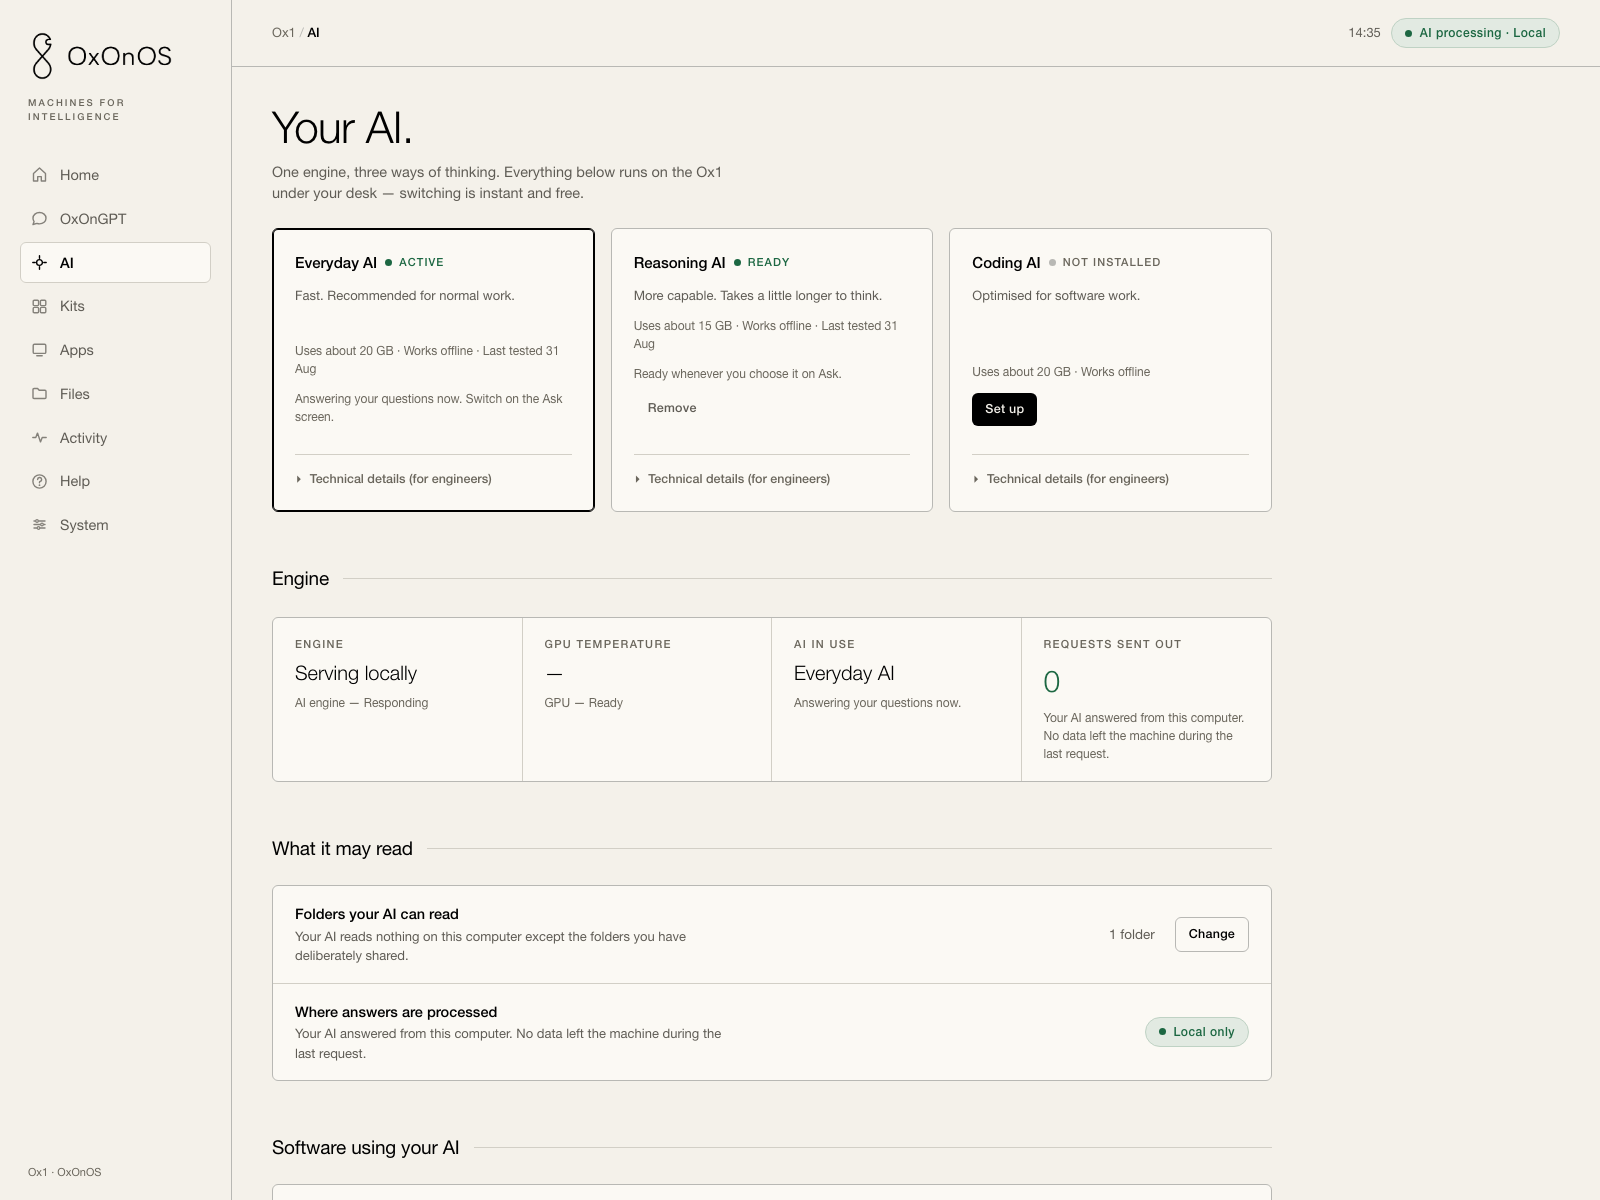Image resolution: width=1600 pixels, height=1200 pixels.
Task: Click the Files folder icon
Action: point(39,394)
